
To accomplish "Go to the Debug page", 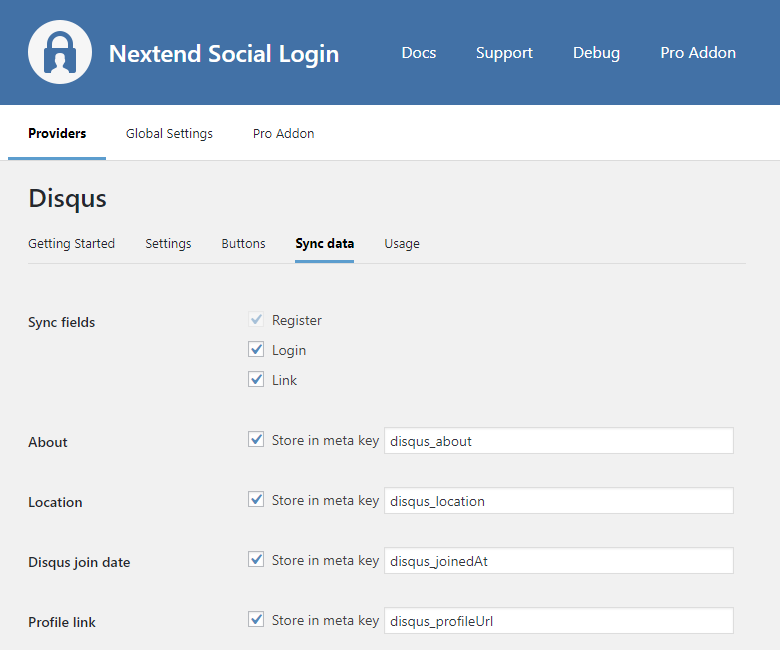I will tap(596, 53).
